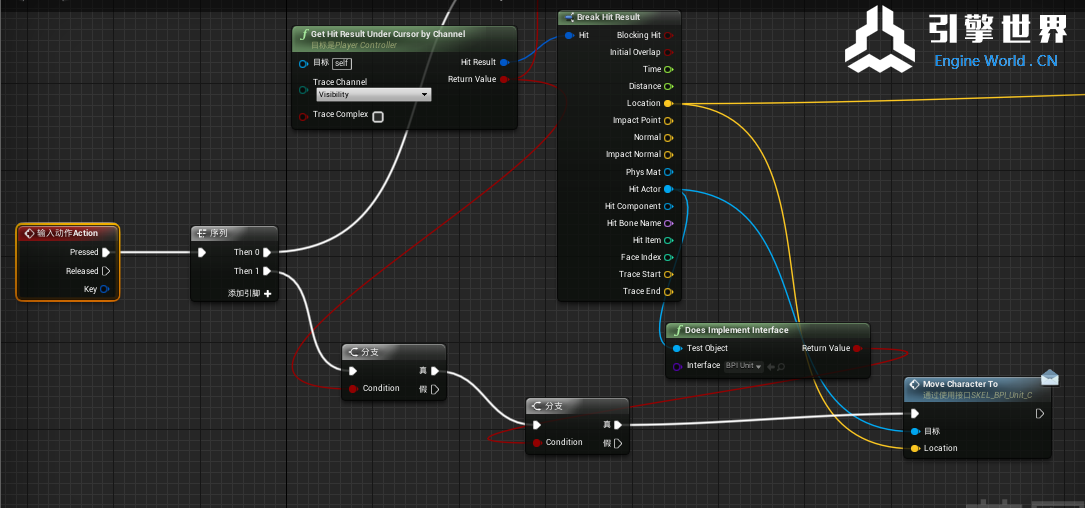The height and width of the screenshot is (508, 1085).
Task: Click the message envelope icon on Move Character To
Action: 1049,377
